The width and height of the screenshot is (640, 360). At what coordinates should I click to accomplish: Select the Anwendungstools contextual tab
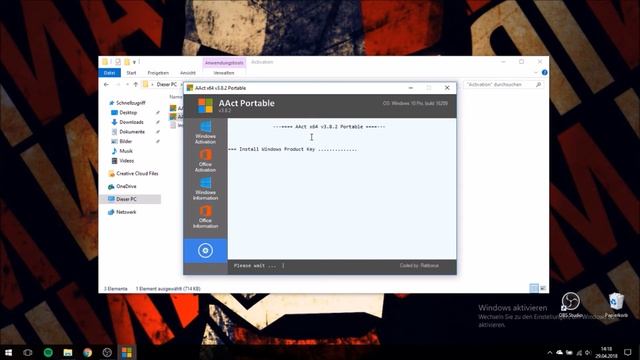(x=224, y=62)
